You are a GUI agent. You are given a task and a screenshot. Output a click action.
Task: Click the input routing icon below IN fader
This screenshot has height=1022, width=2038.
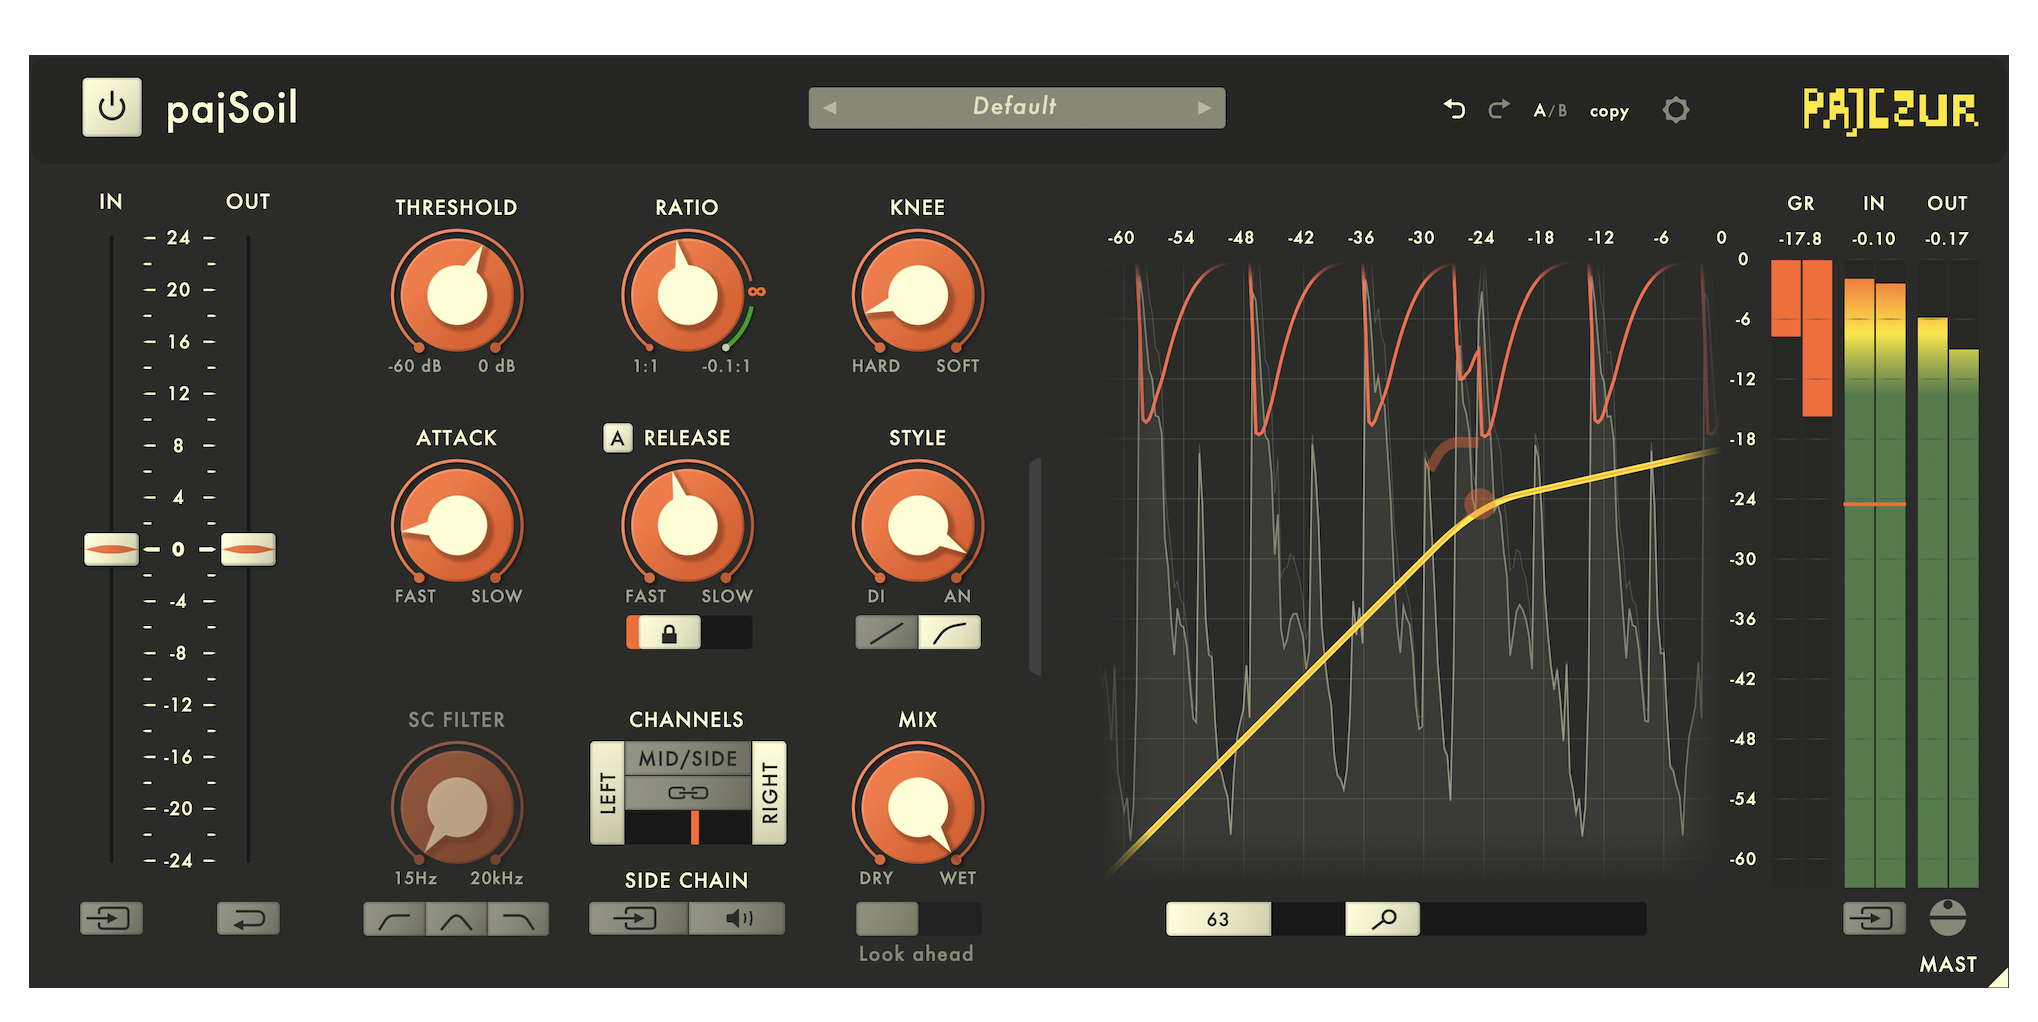coord(111,918)
